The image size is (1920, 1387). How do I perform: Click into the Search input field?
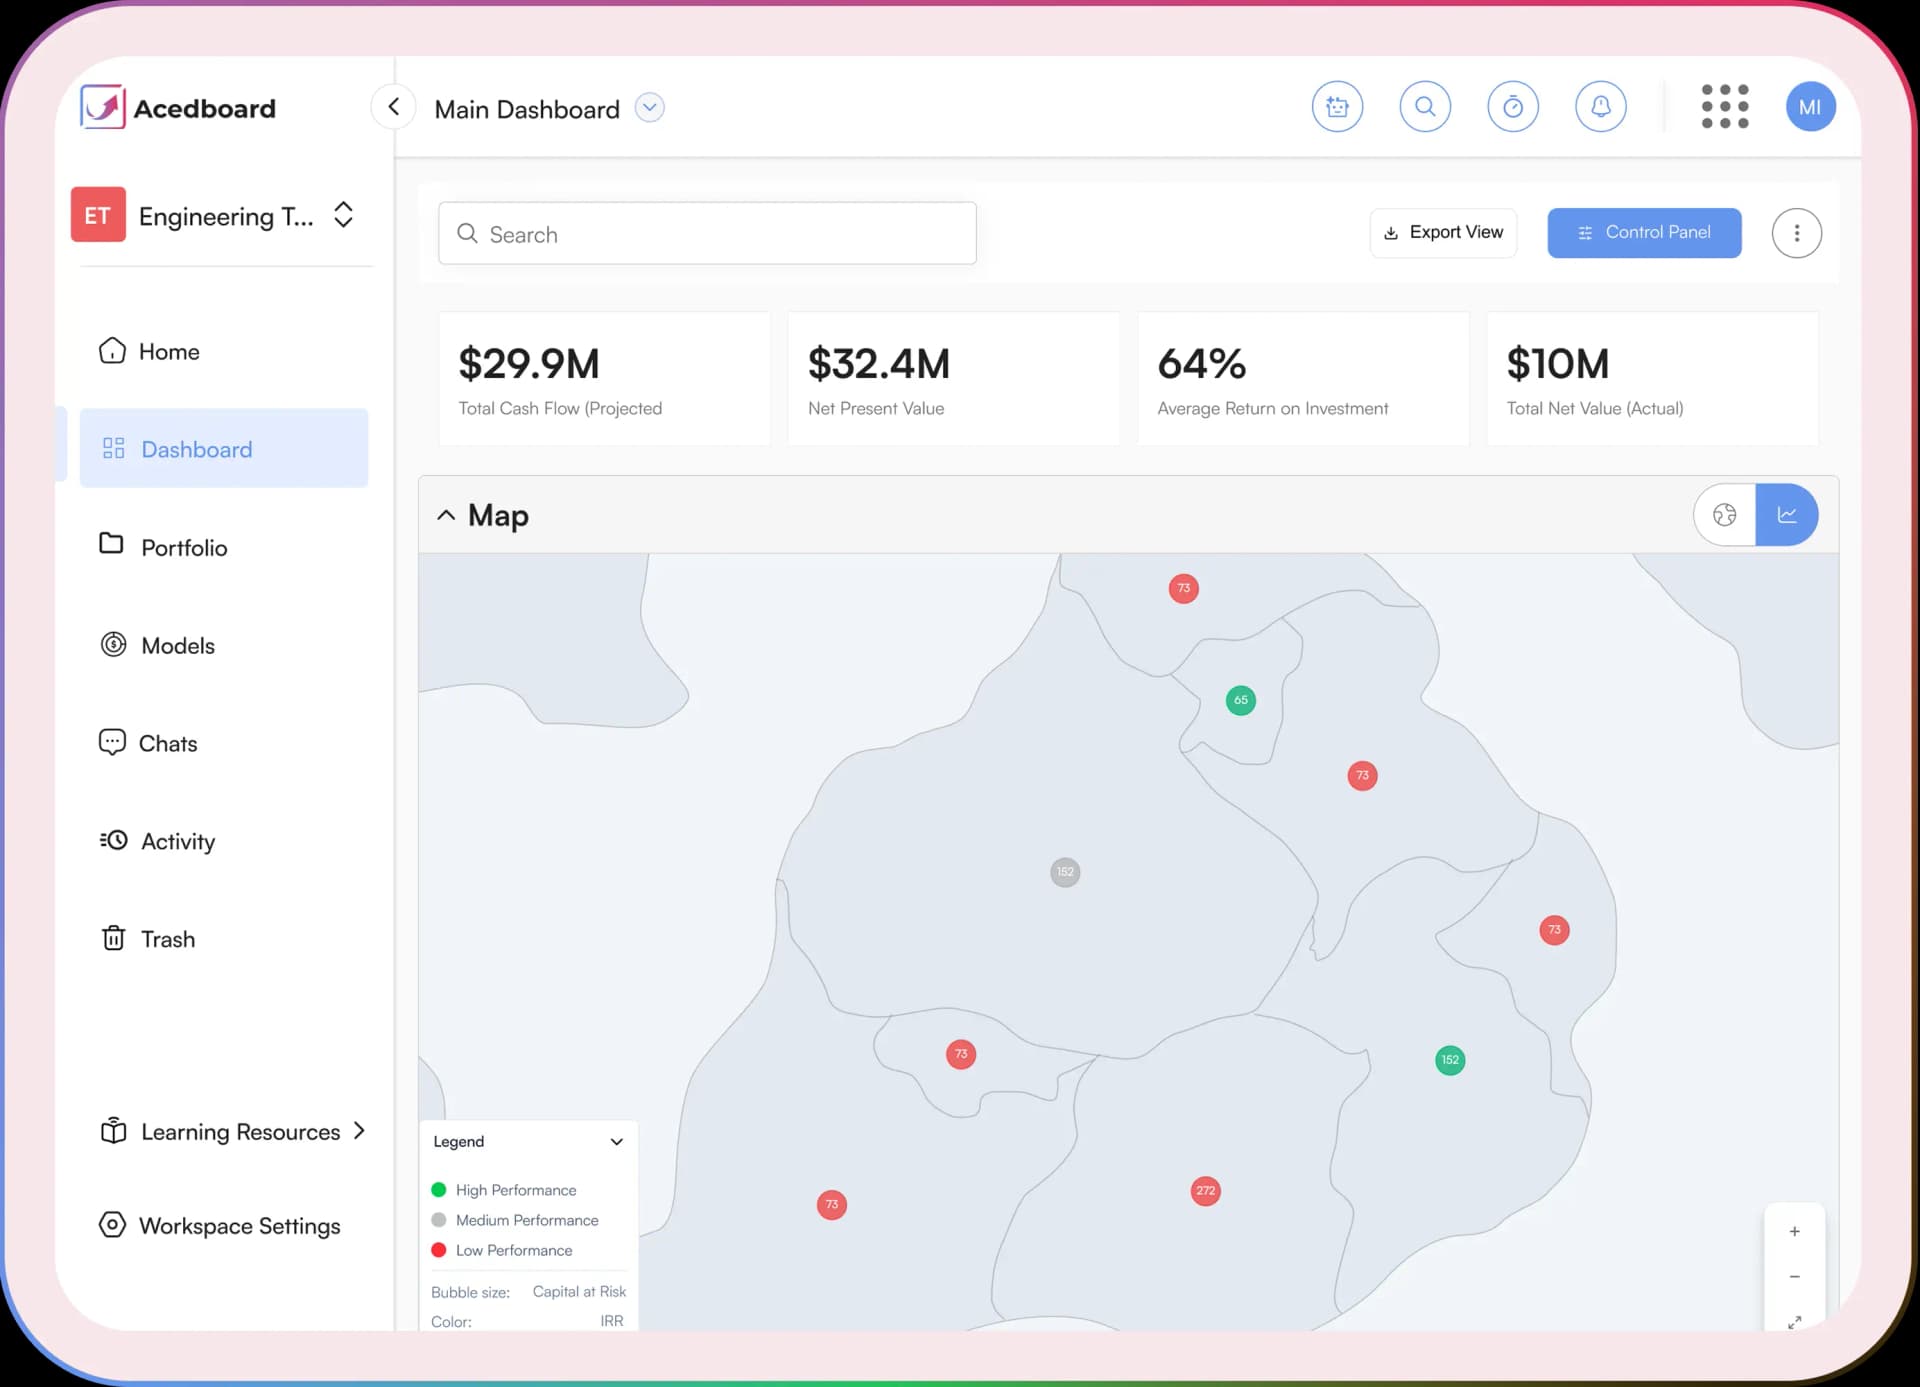coord(707,233)
